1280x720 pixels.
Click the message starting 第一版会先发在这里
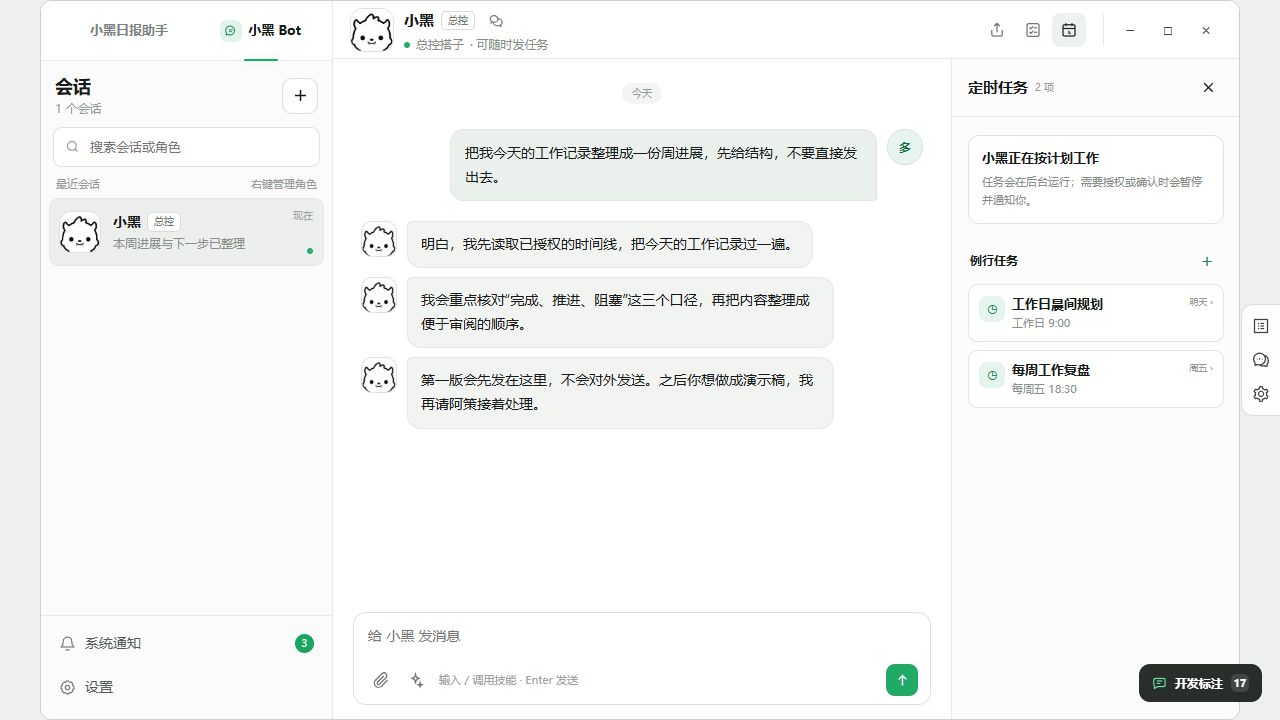pyautogui.click(x=620, y=392)
